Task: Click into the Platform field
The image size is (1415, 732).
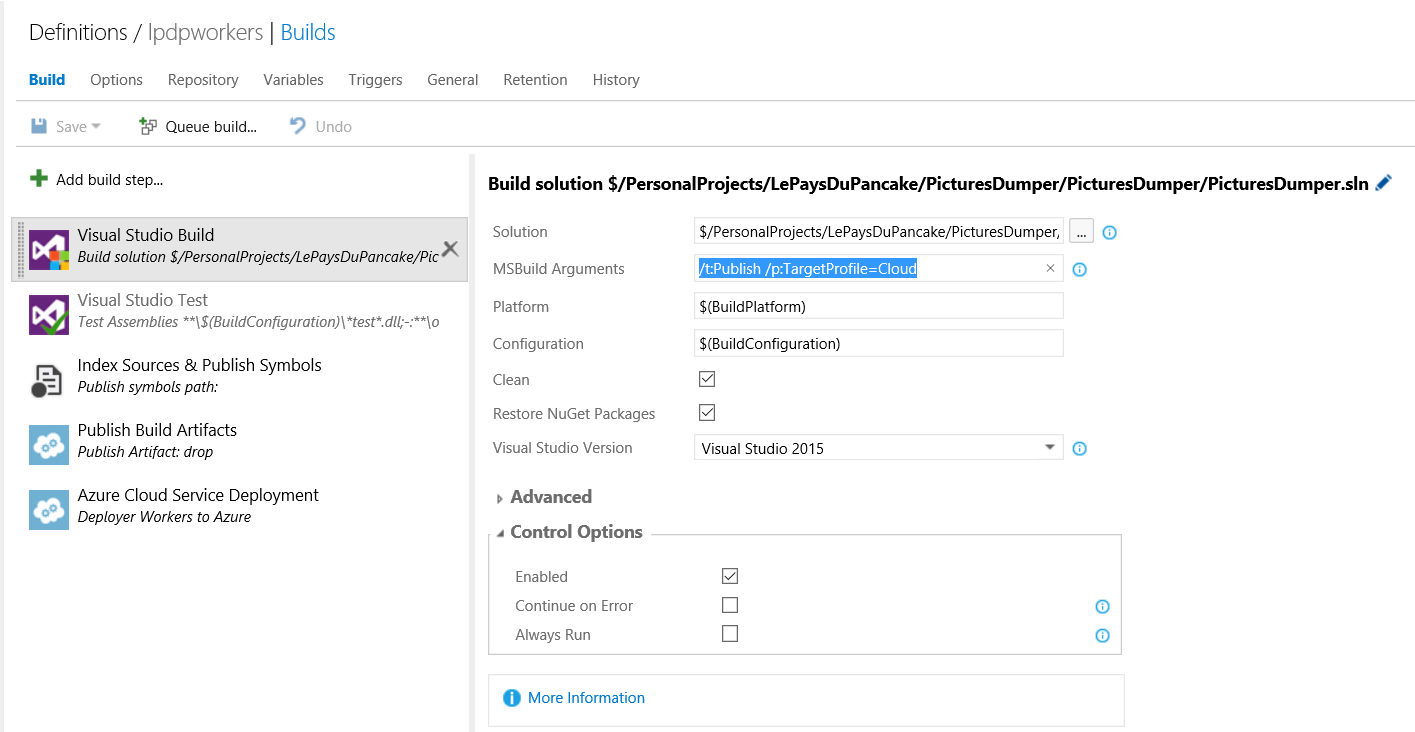Action: coord(878,306)
